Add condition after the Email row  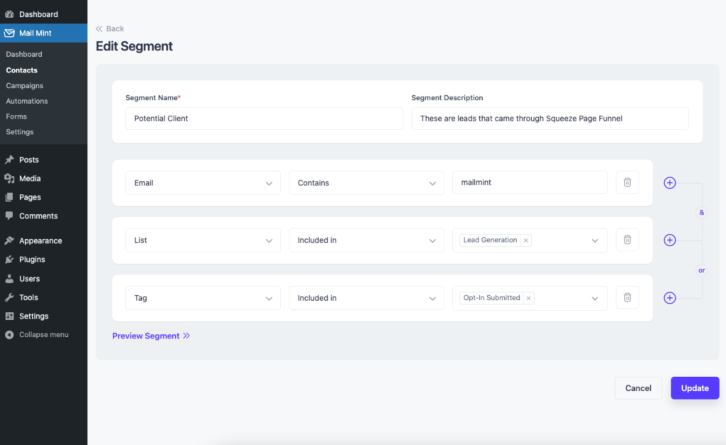(x=670, y=183)
